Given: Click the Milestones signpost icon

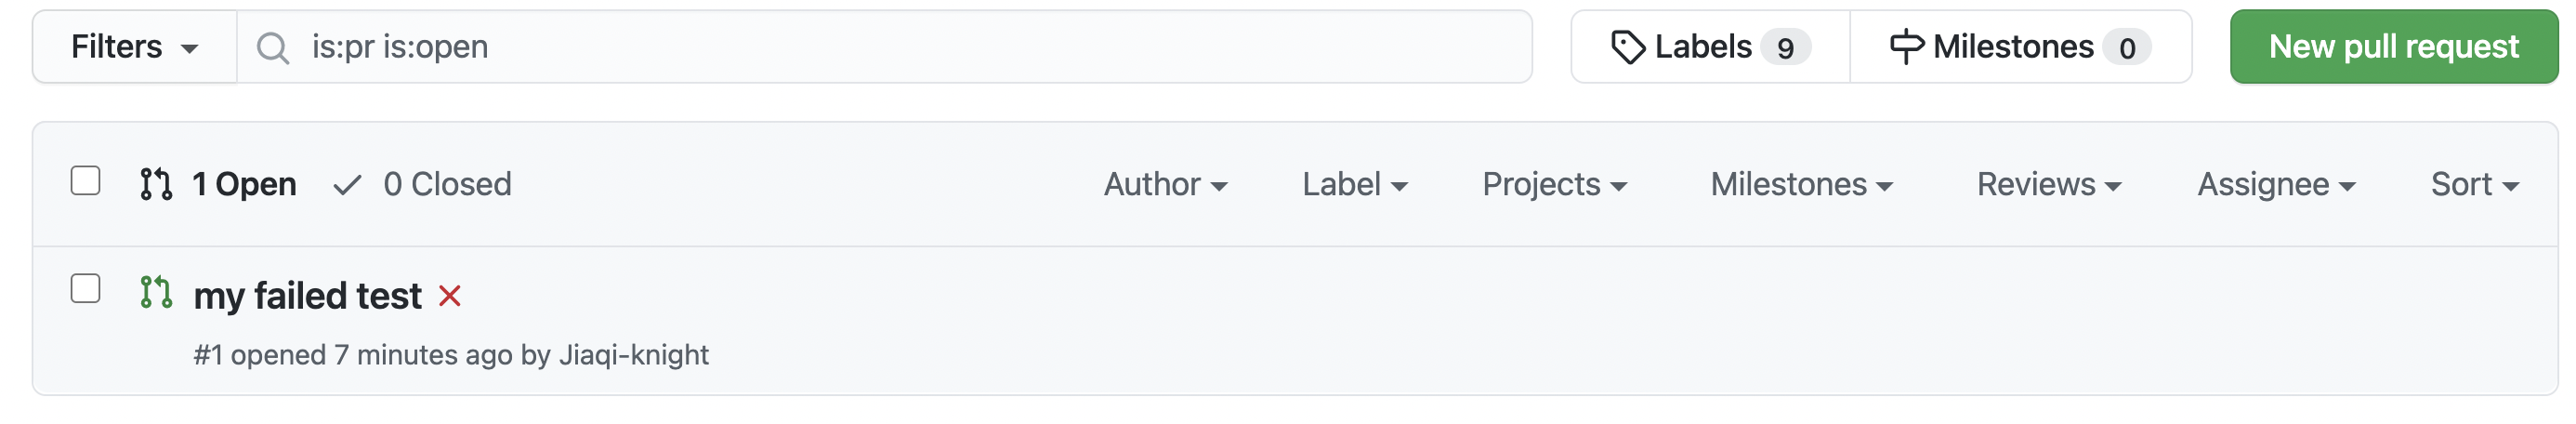Looking at the screenshot, I should [1905, 47].
